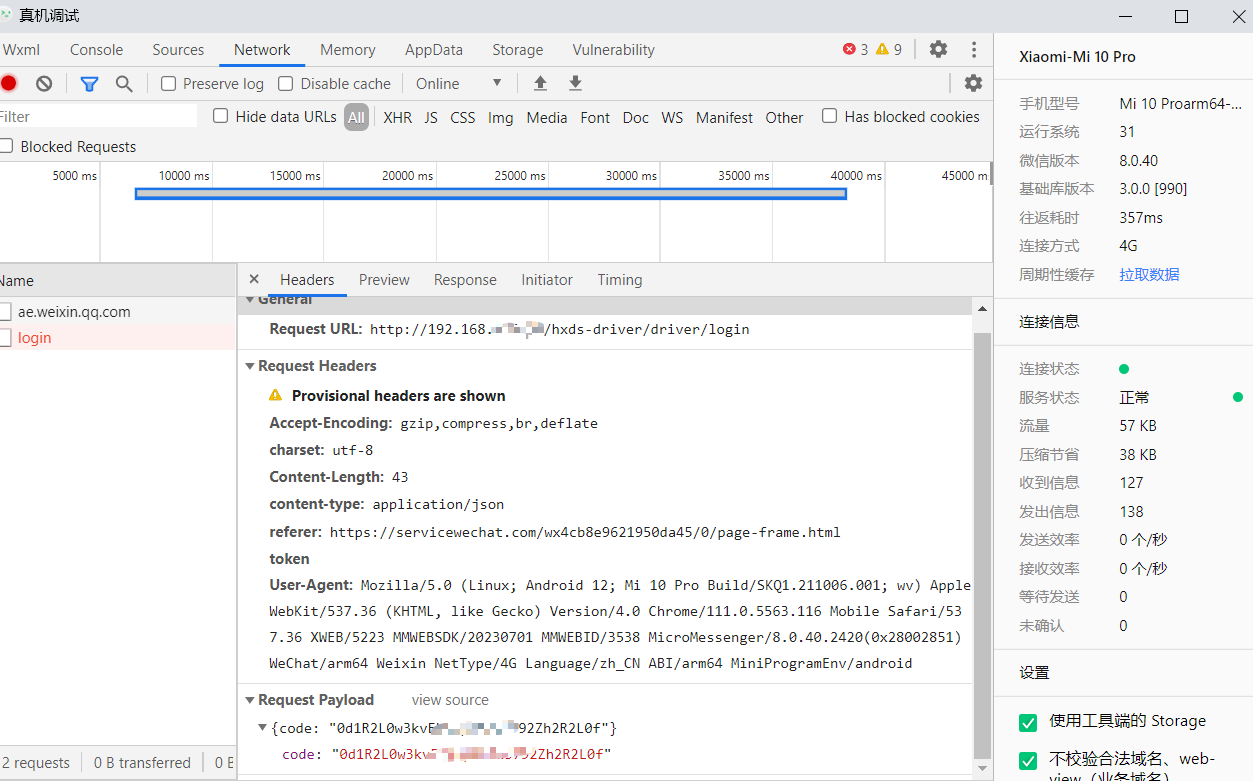
Task: Focus the Filter text field
Action: (98, 117)
